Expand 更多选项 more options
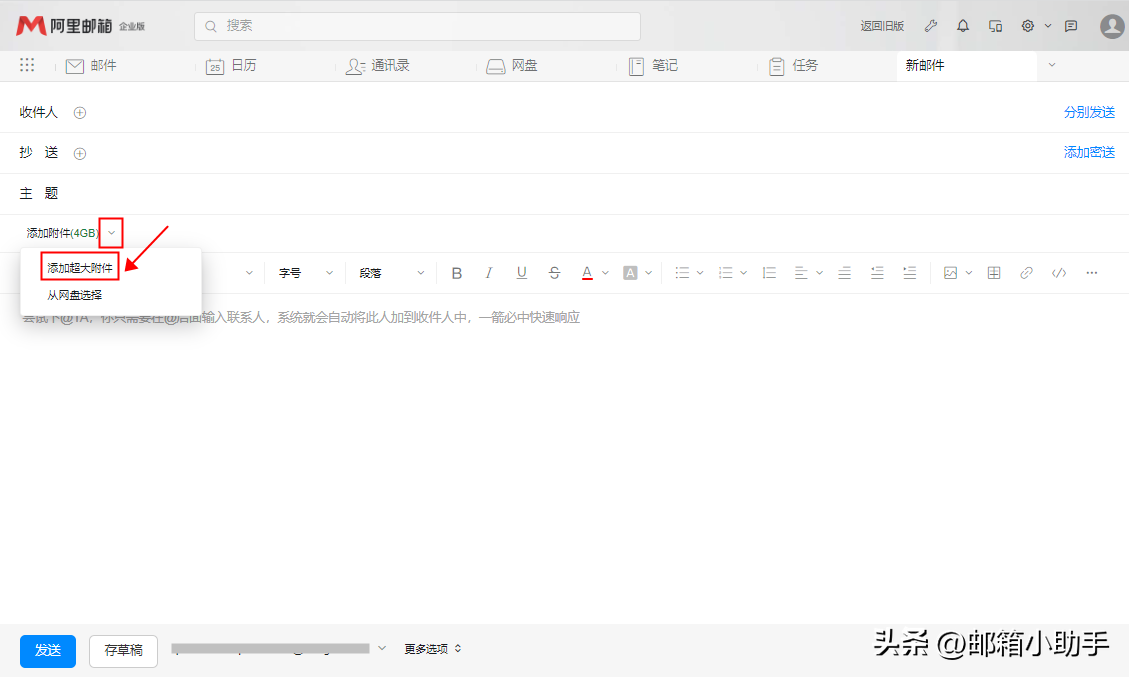This screenshot has height=677, width=1129. tap(432, 649)
